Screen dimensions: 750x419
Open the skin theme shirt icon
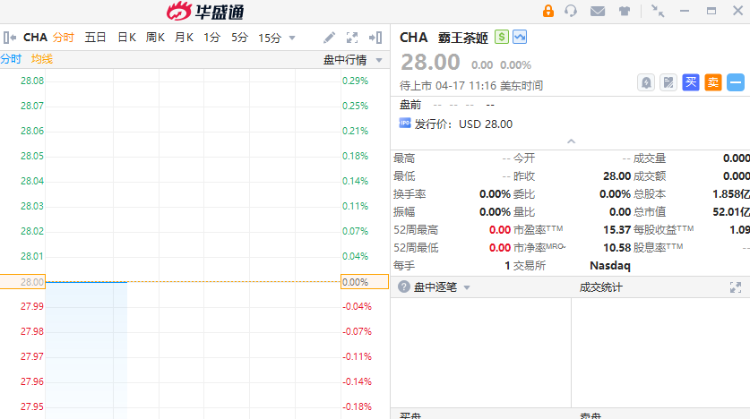(624, 11)
